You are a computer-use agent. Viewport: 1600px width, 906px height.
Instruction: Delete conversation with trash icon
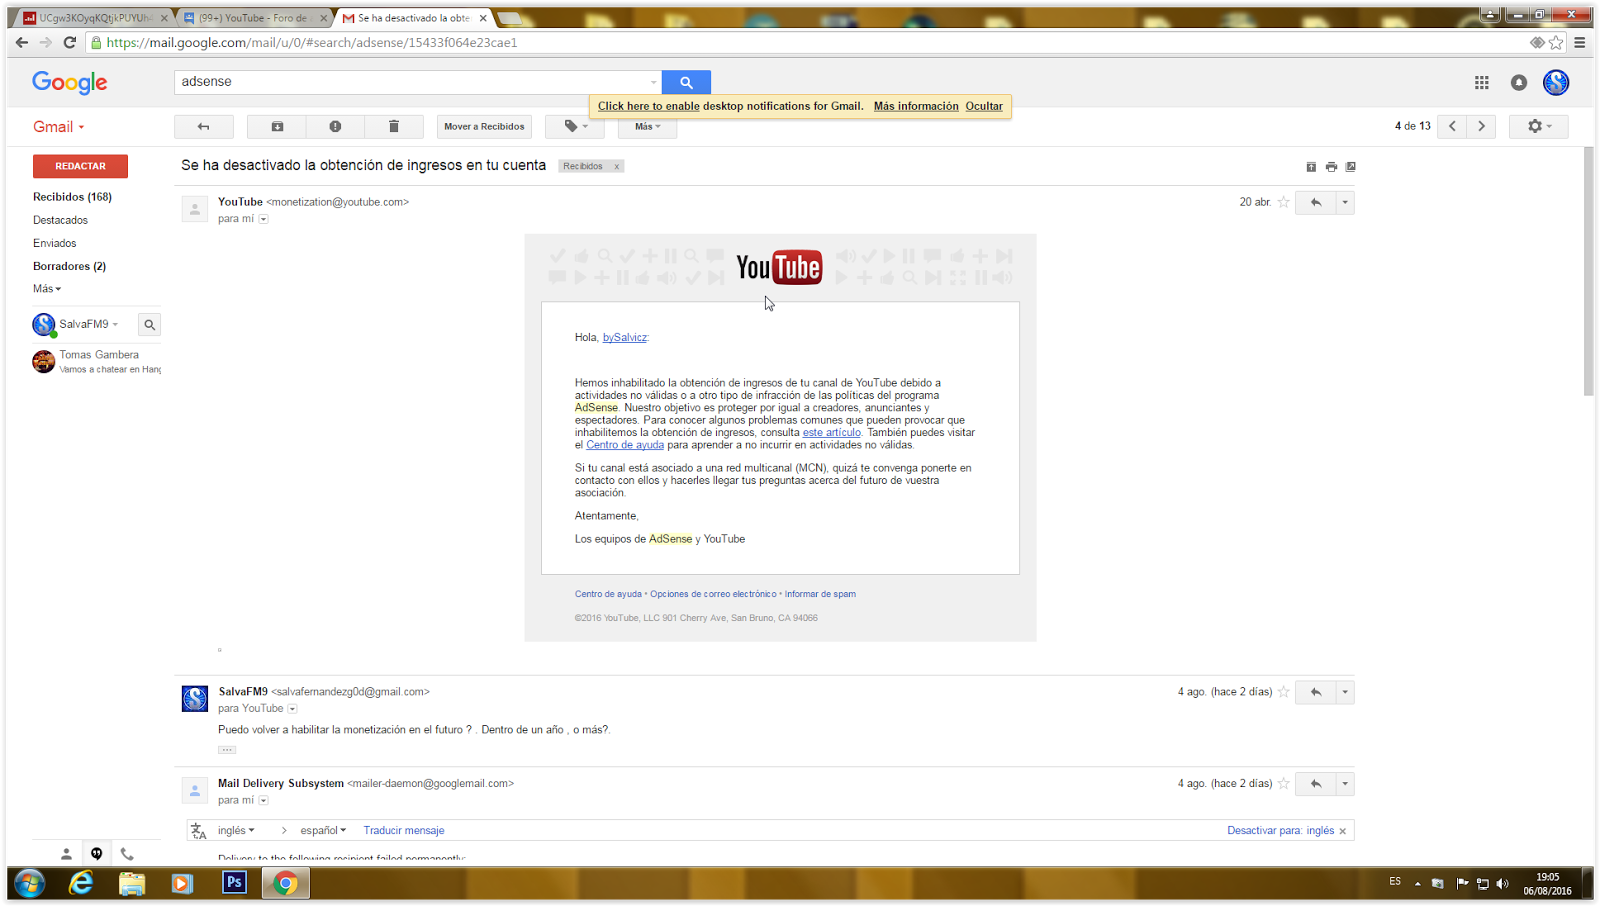(x=394, y=126)
